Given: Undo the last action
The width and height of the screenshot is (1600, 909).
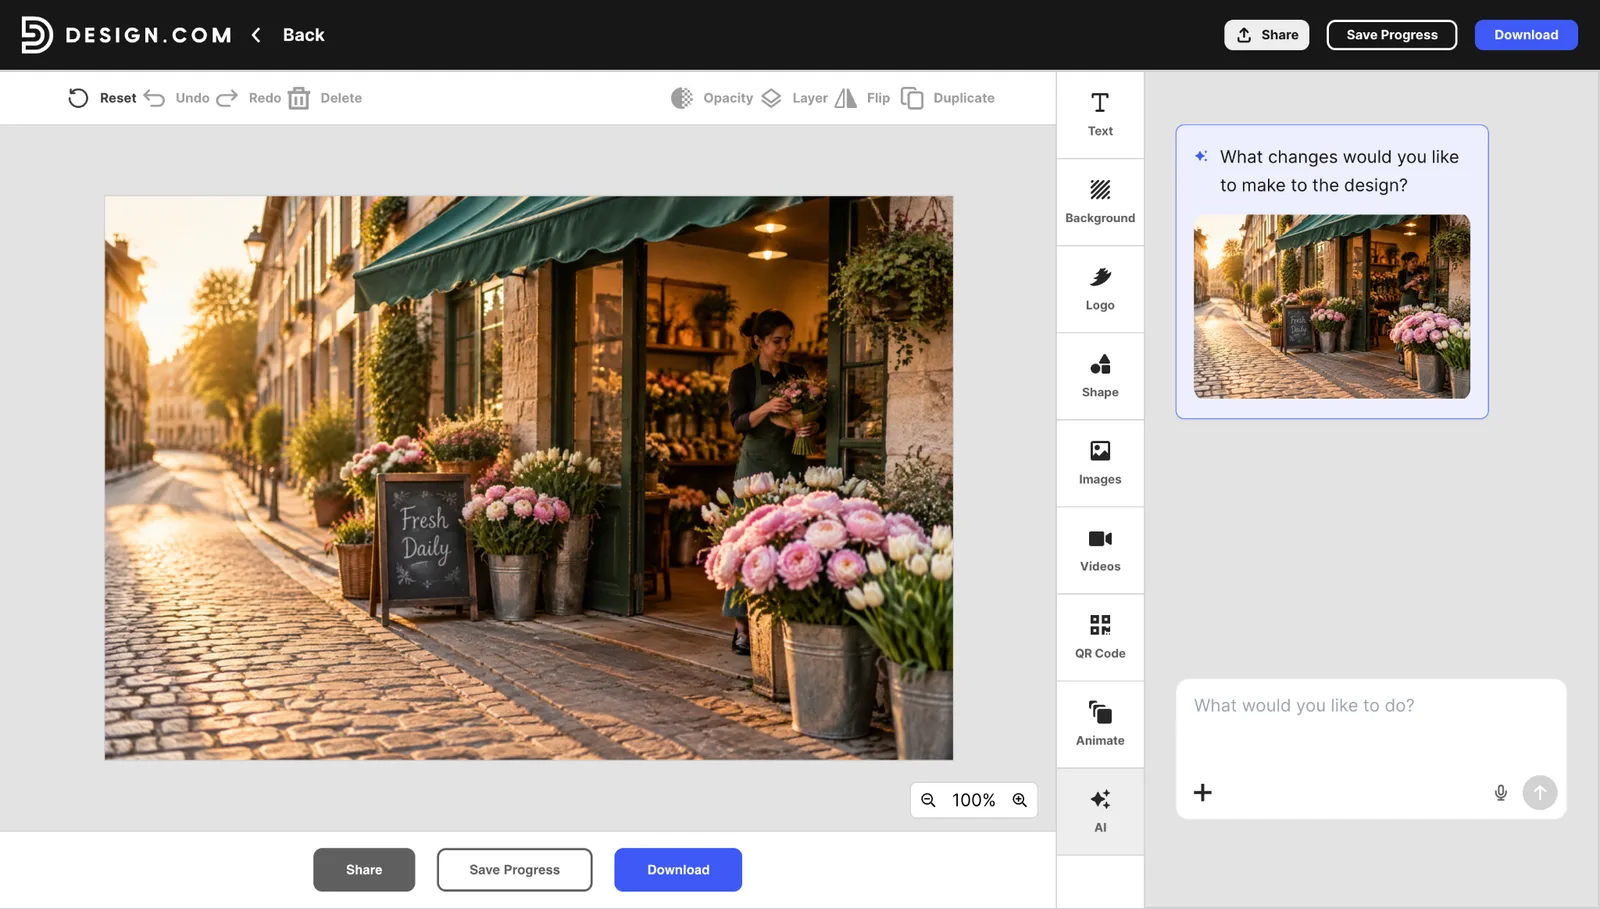Looking at the screenshot, I should pyautogui.click(x=177, y=98).
